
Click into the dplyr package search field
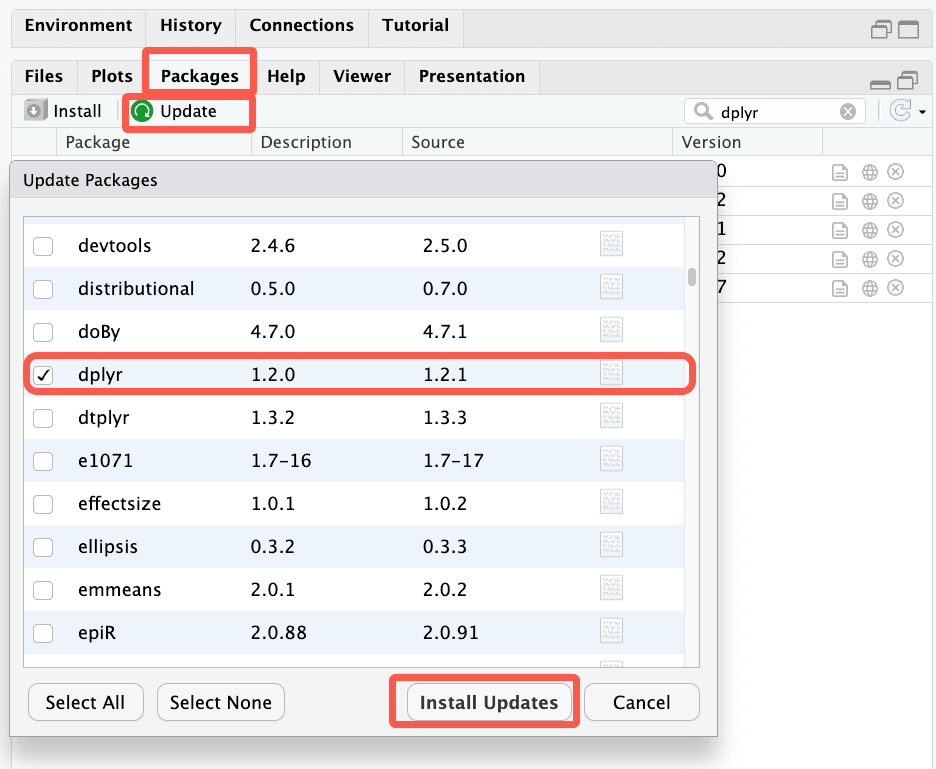coord(776,112)
